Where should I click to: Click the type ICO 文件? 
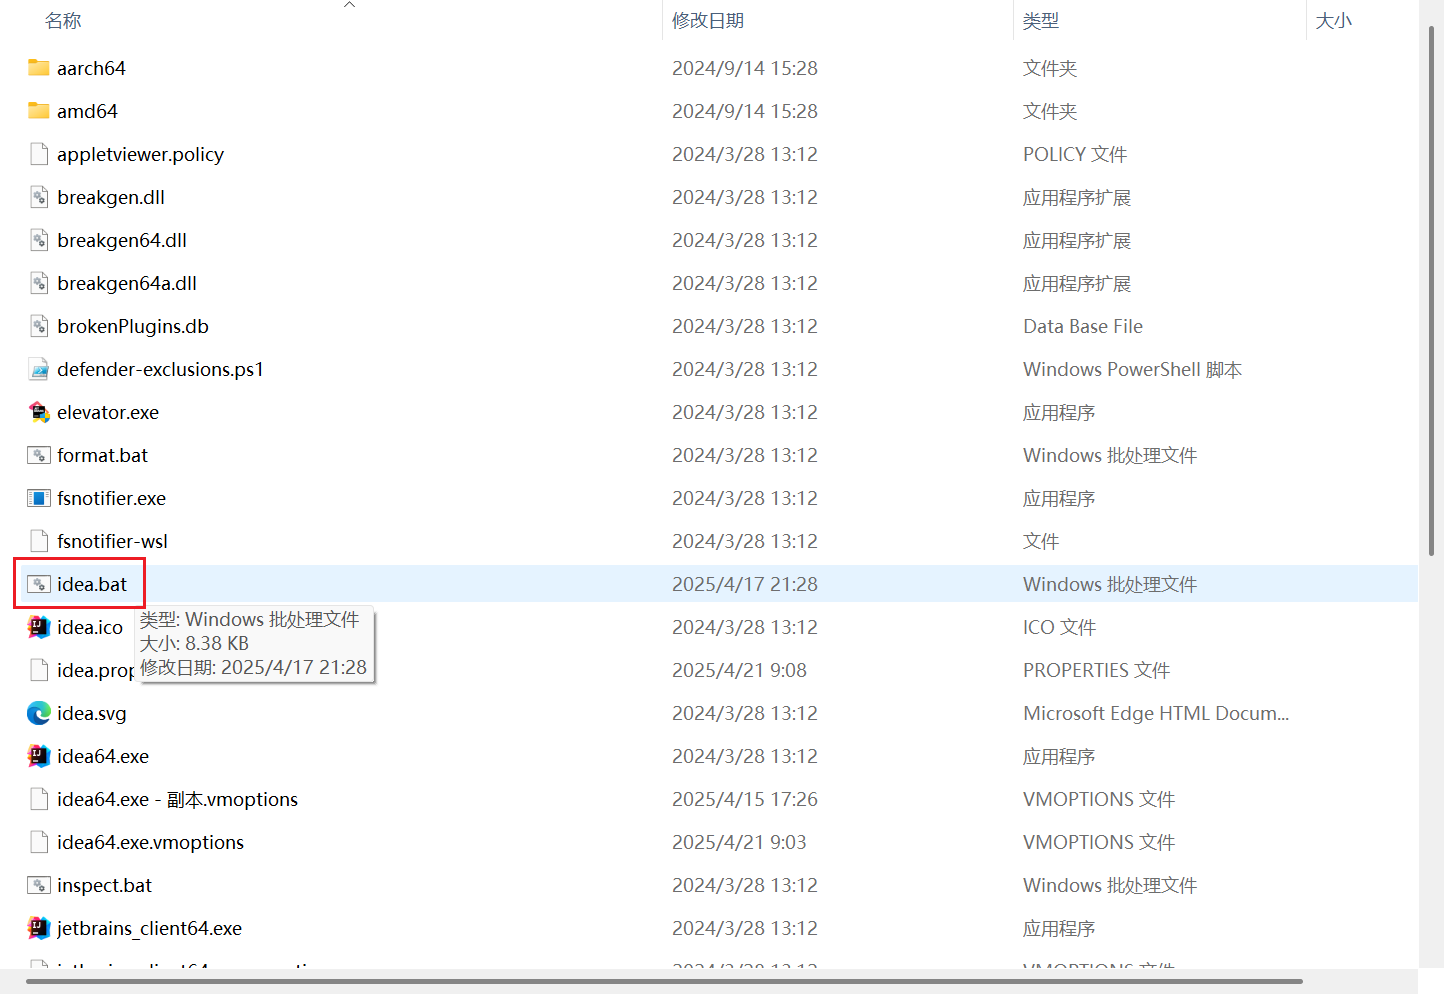(x=1059, y=627)
